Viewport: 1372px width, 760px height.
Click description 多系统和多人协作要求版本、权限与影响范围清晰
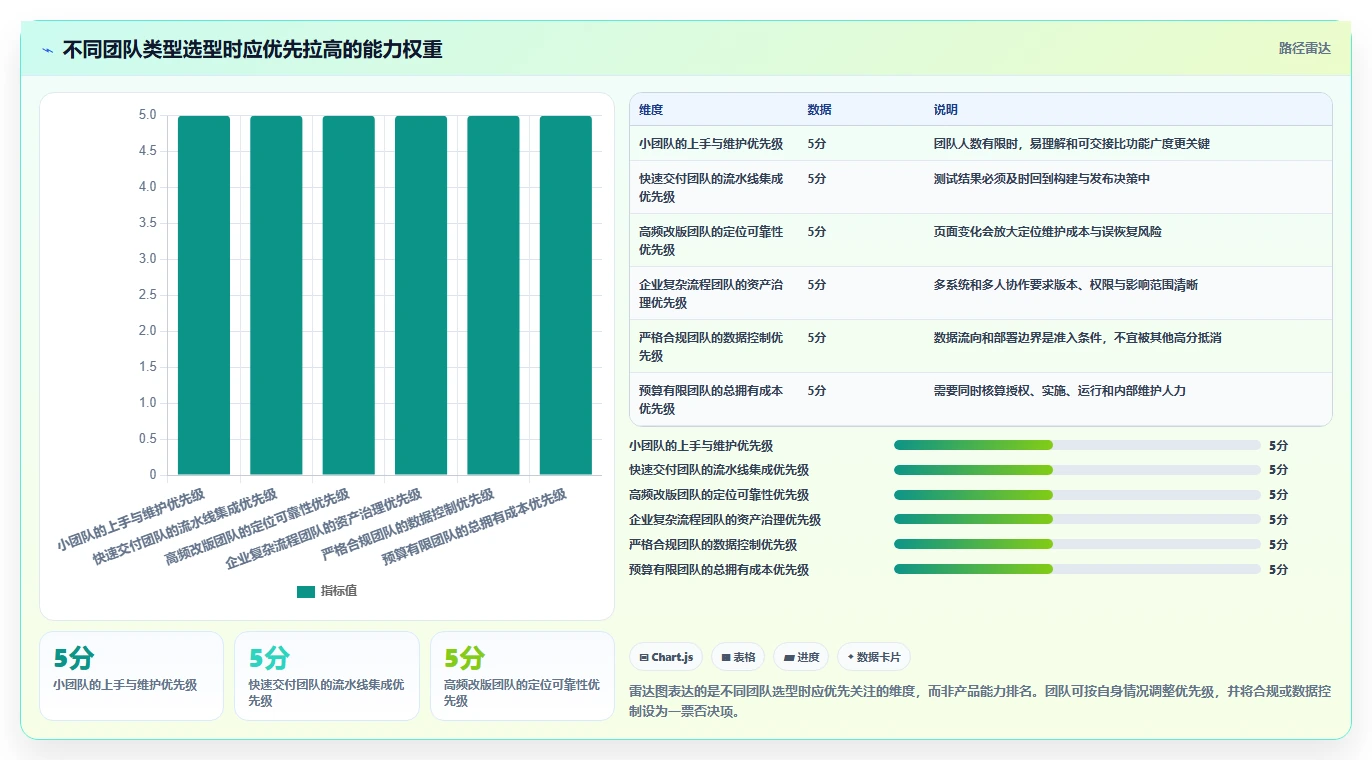tap(1066, 285)
